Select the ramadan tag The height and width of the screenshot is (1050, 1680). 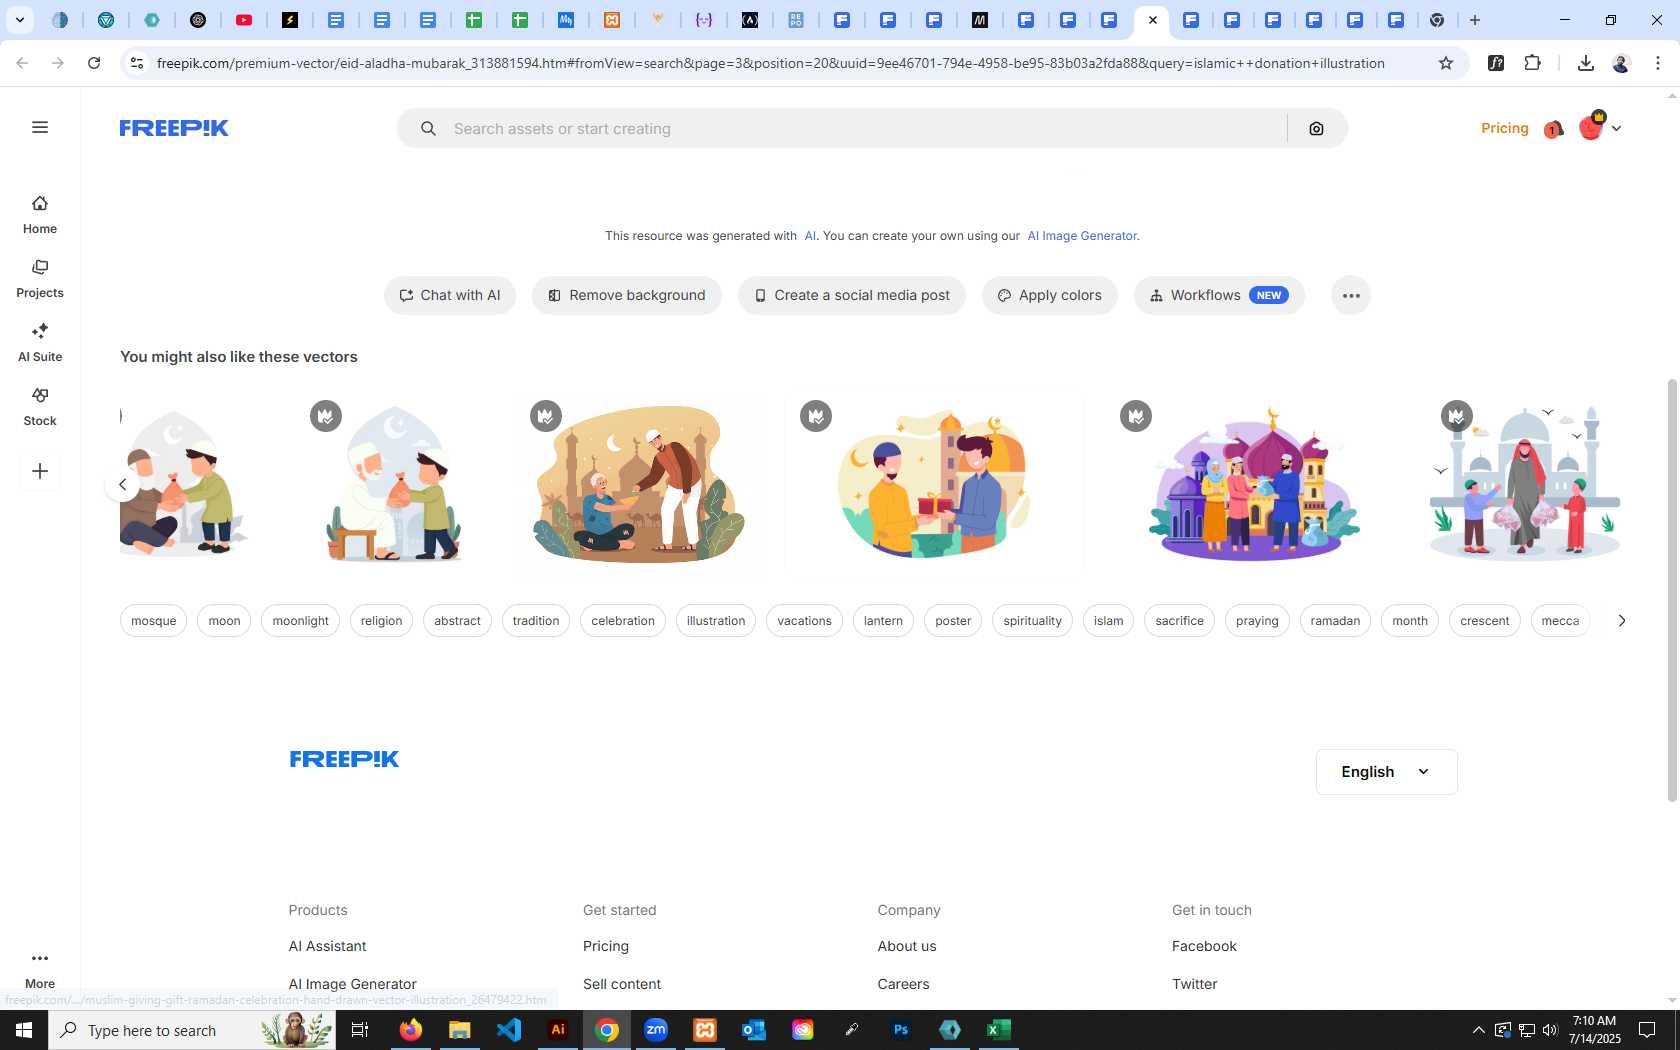click(1335, 621)
